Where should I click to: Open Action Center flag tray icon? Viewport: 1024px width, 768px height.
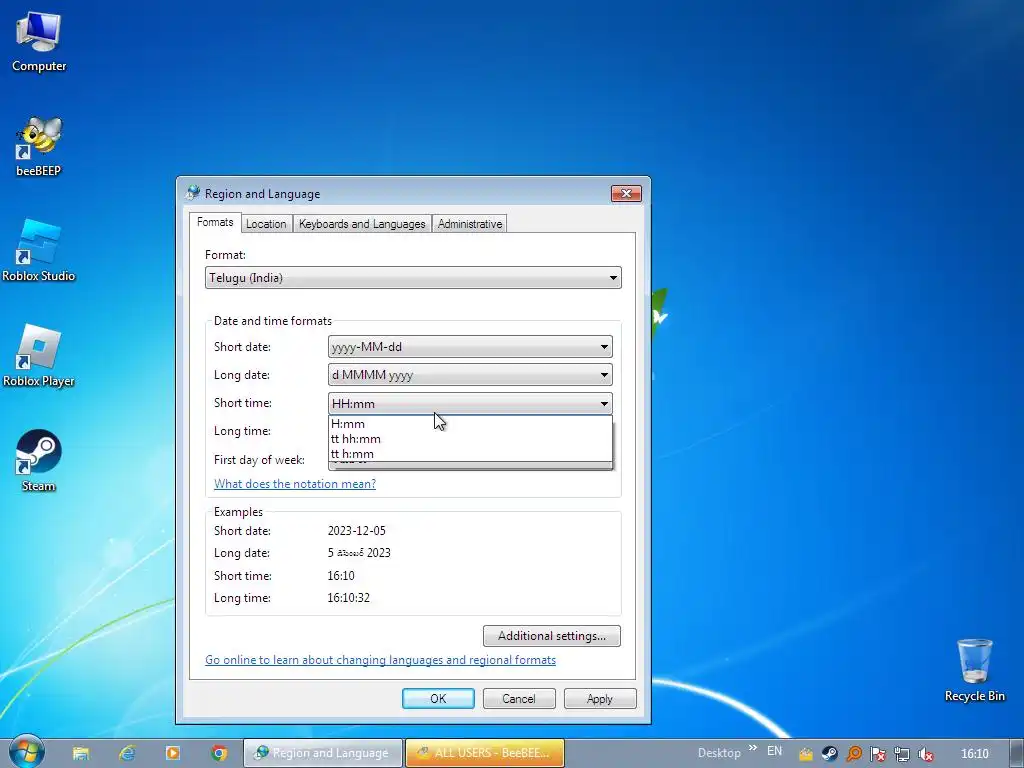coord(878,754)
